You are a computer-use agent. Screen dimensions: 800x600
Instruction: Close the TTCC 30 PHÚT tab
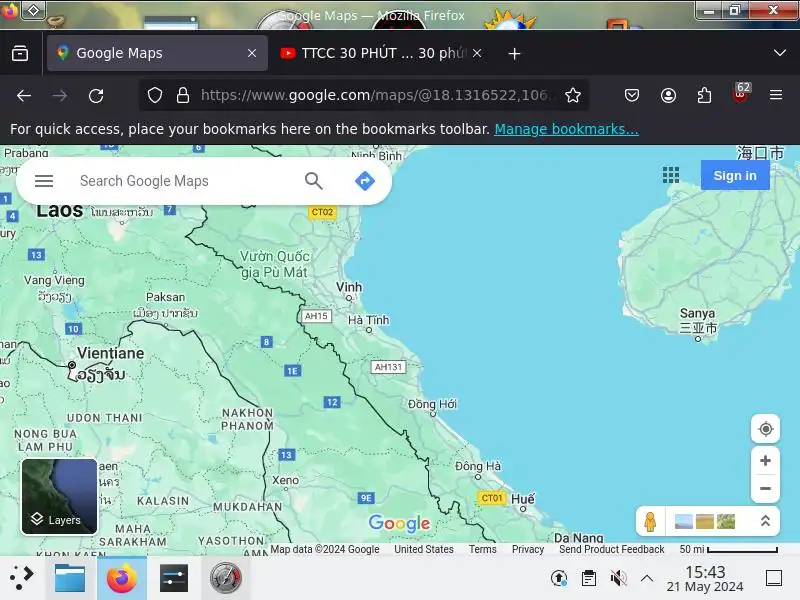(477, 53)
